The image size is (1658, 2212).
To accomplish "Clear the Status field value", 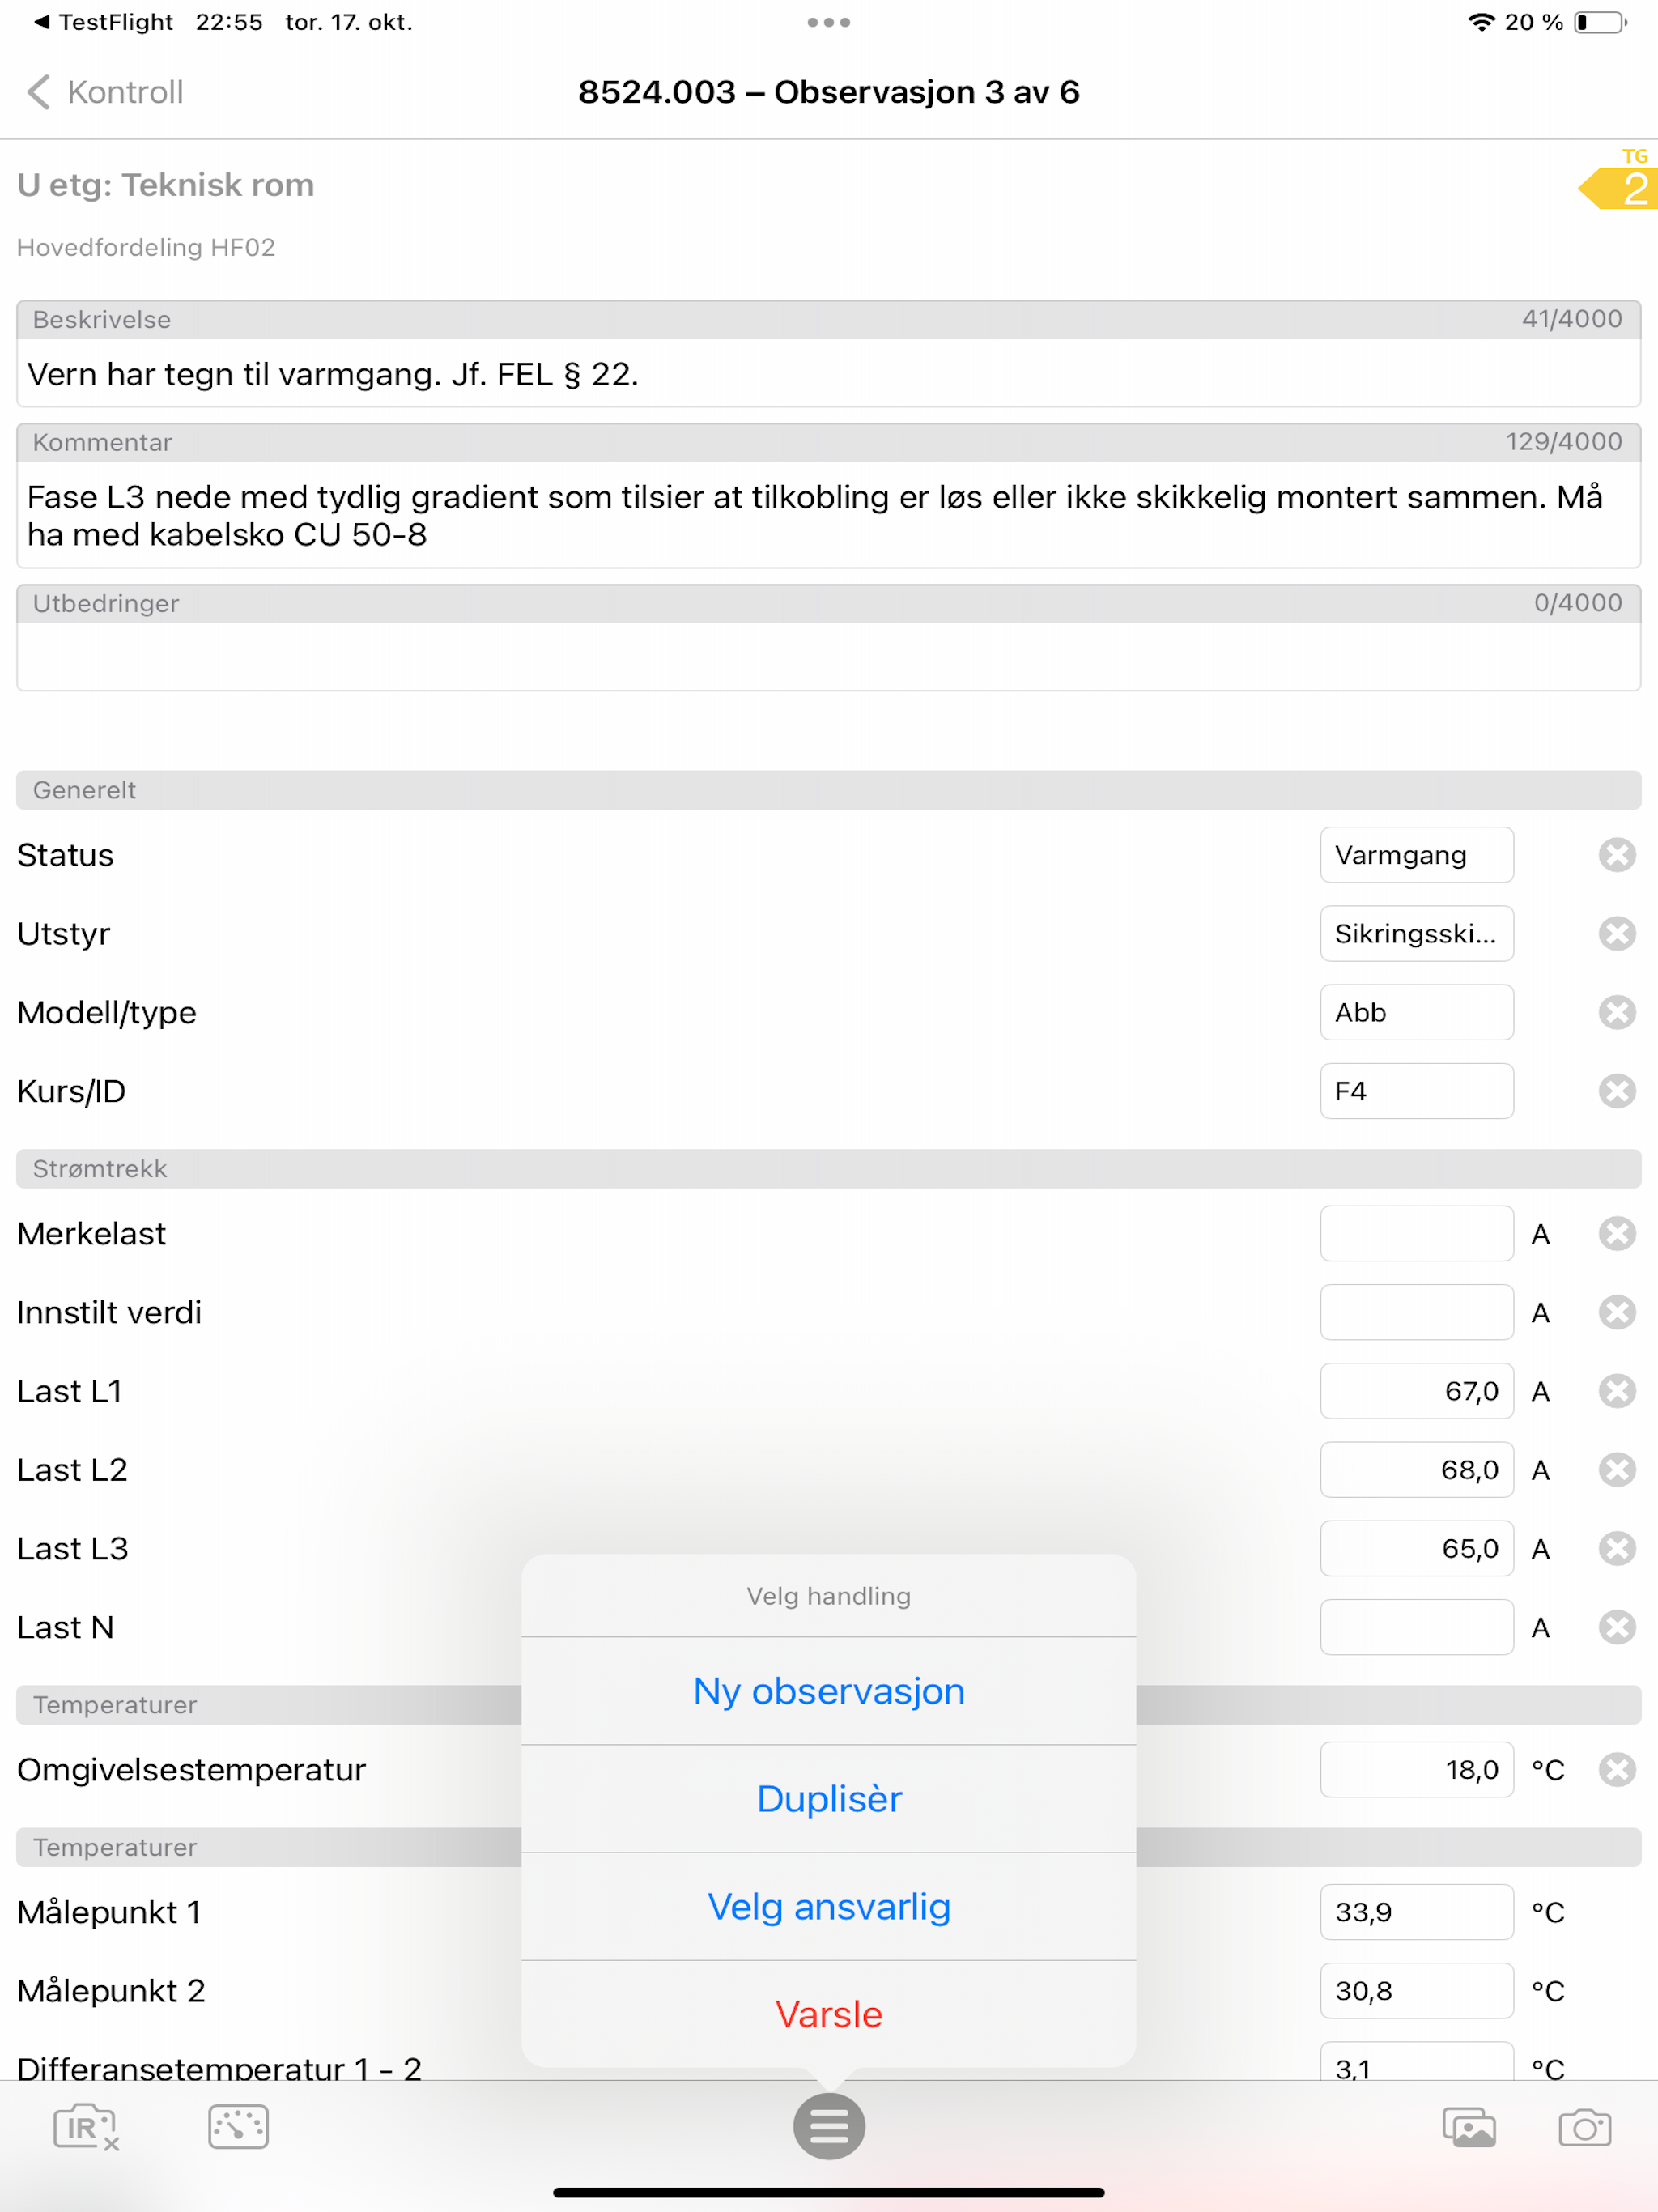I will pos(1617,855).
